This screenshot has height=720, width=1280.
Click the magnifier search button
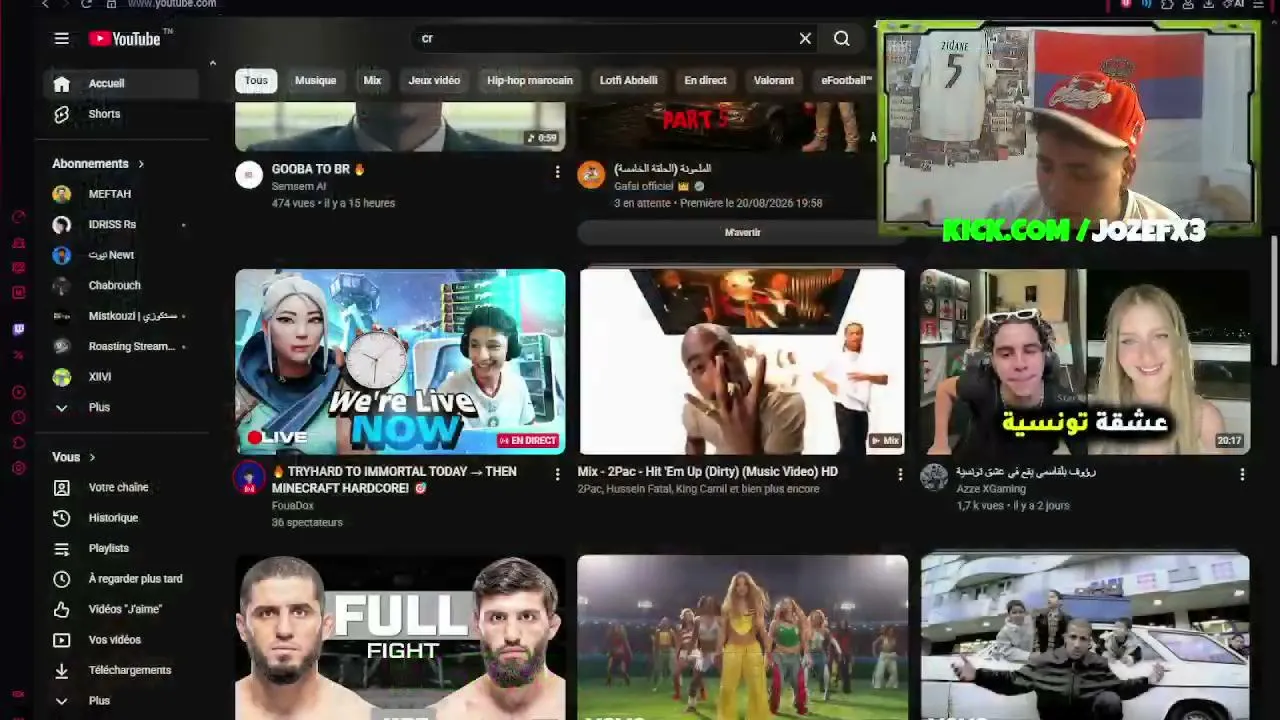click(842, 38)
